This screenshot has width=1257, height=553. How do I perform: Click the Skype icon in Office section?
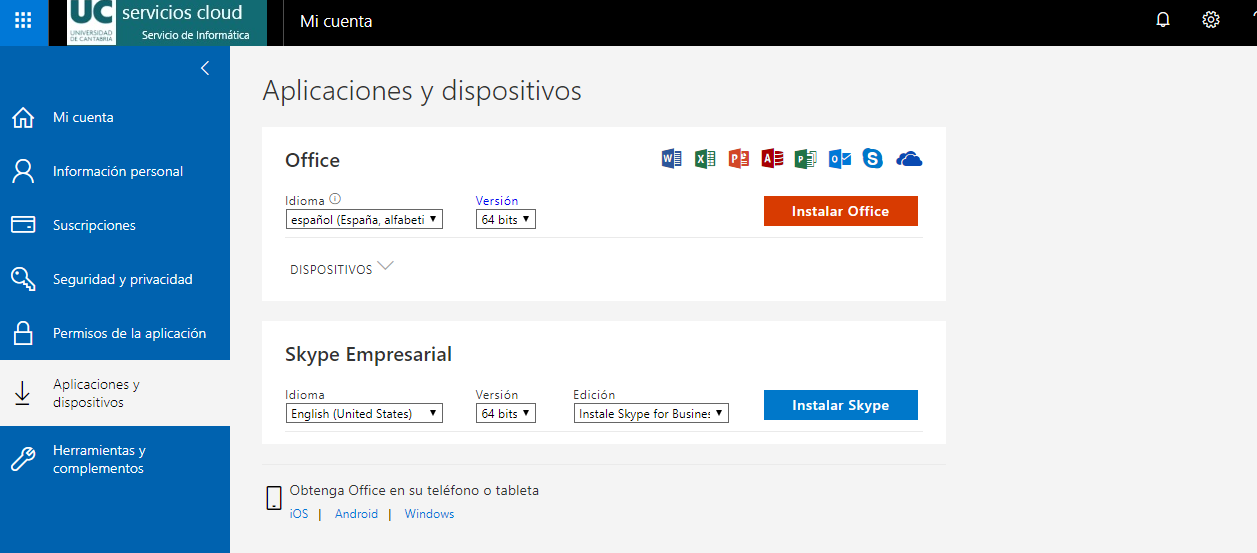click(x=873, y=158)
